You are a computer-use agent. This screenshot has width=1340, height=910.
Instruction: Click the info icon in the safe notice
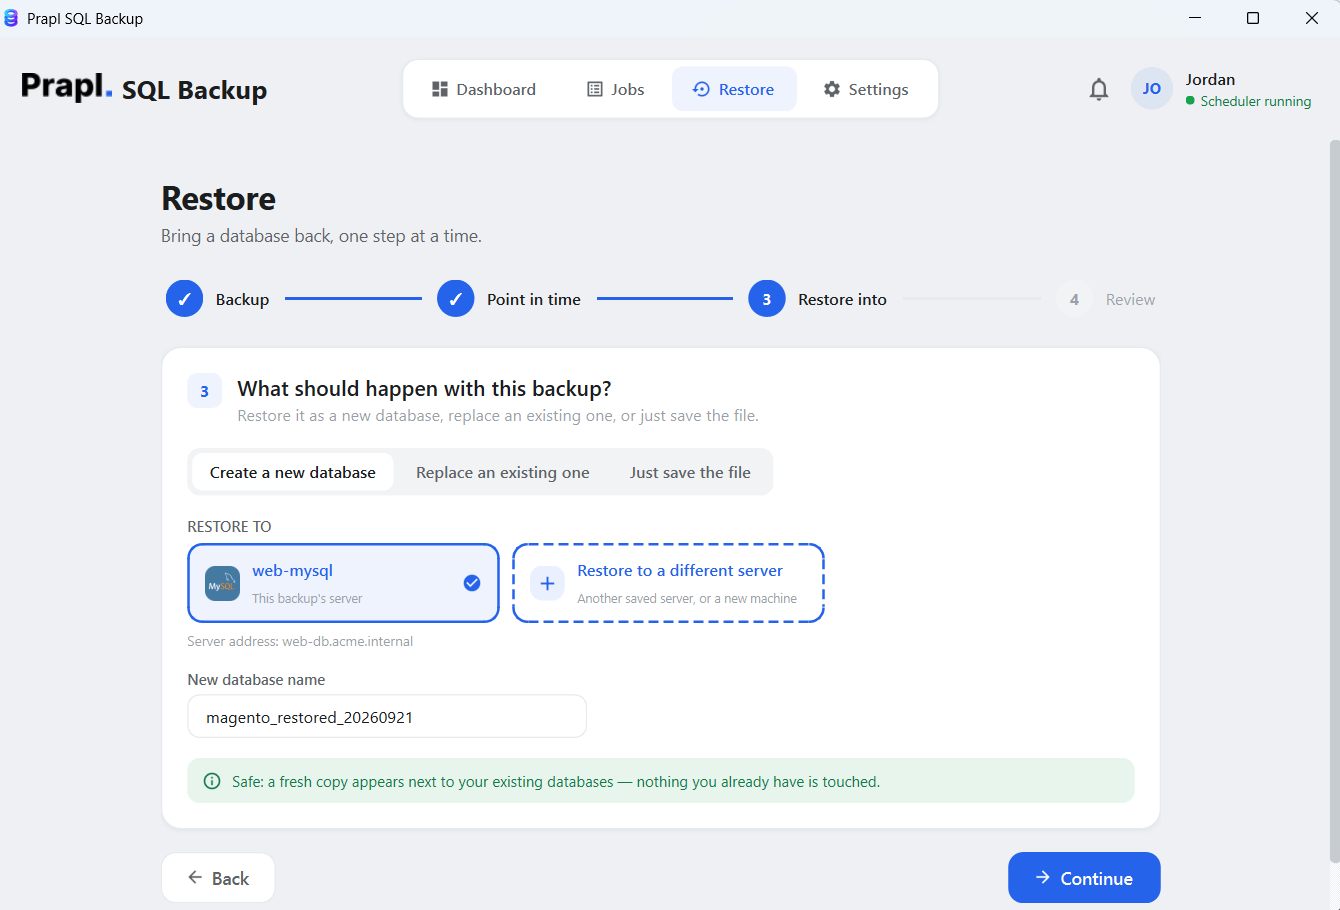click(212, 782)
